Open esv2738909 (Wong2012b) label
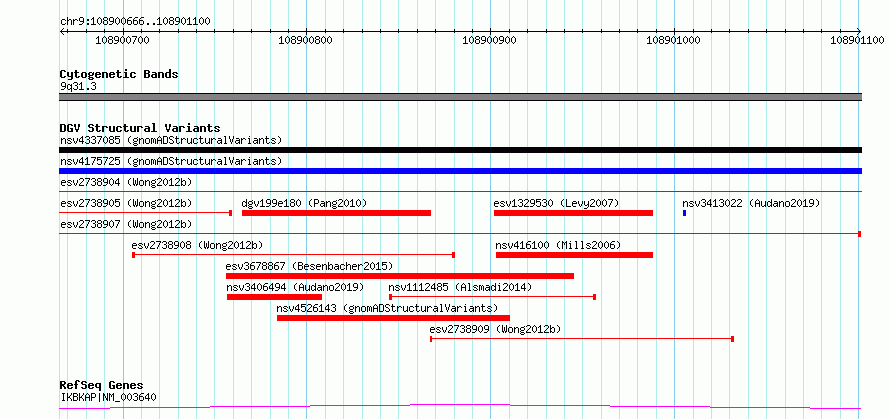Screen dimensions: 890x419 tap(496, 329)
